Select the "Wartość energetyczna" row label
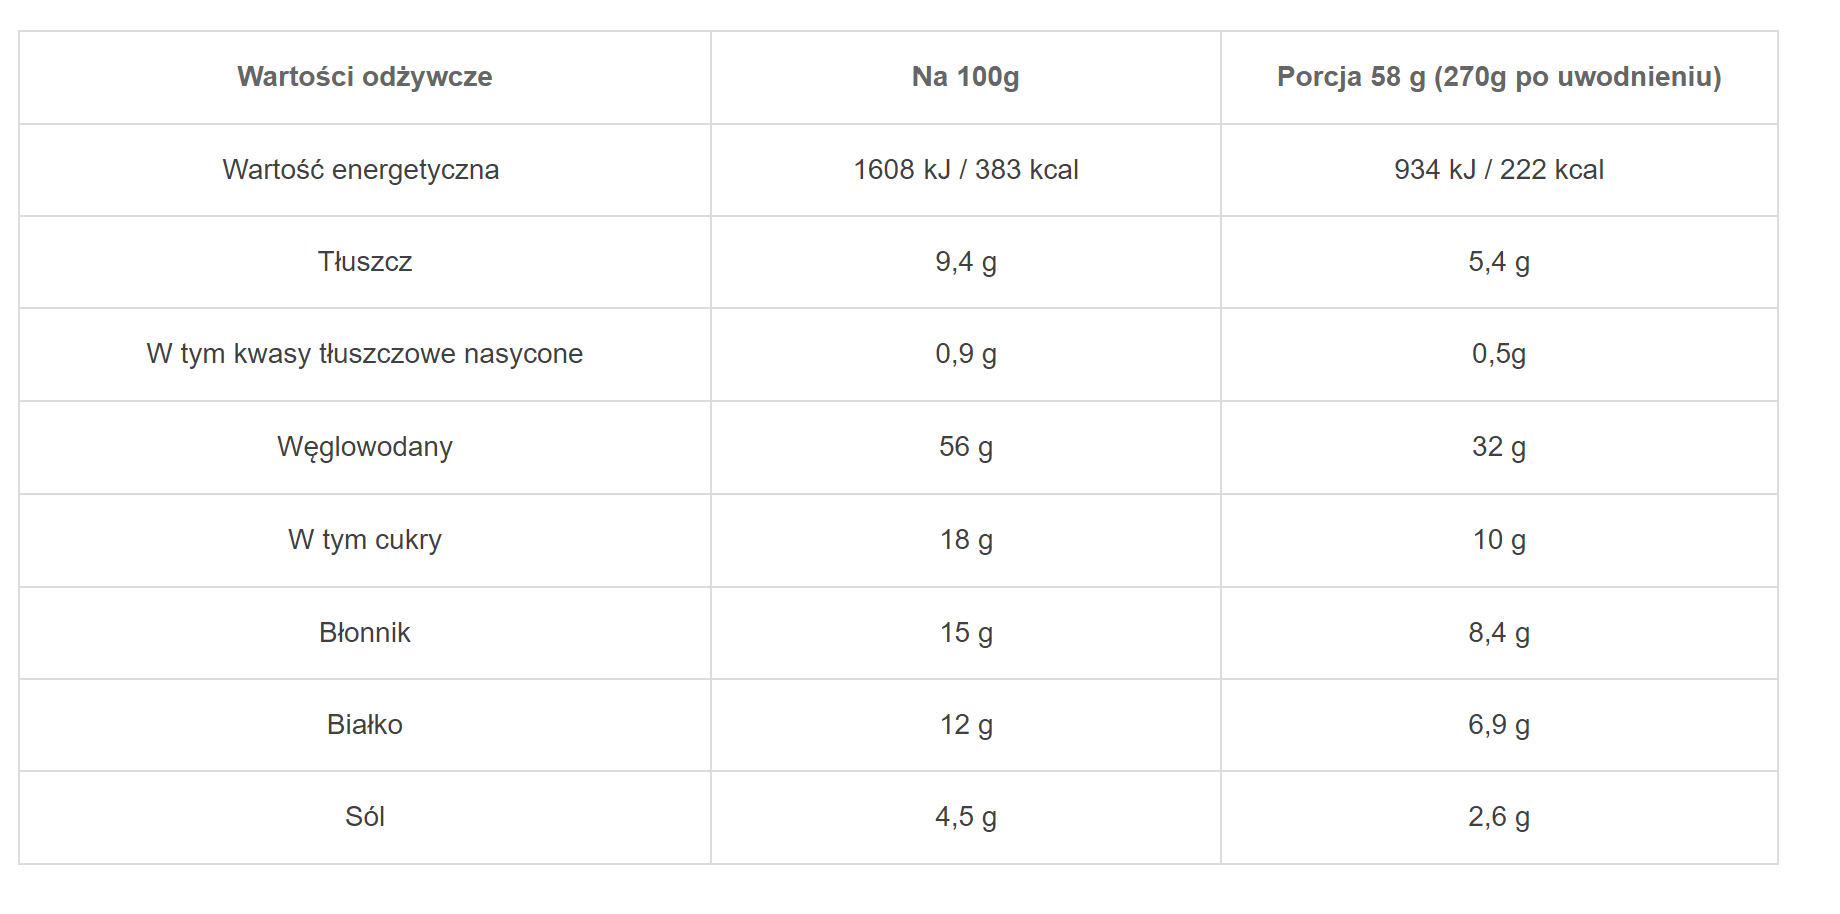The height and width of the screenshot is (914, 1840). (360, 170)
